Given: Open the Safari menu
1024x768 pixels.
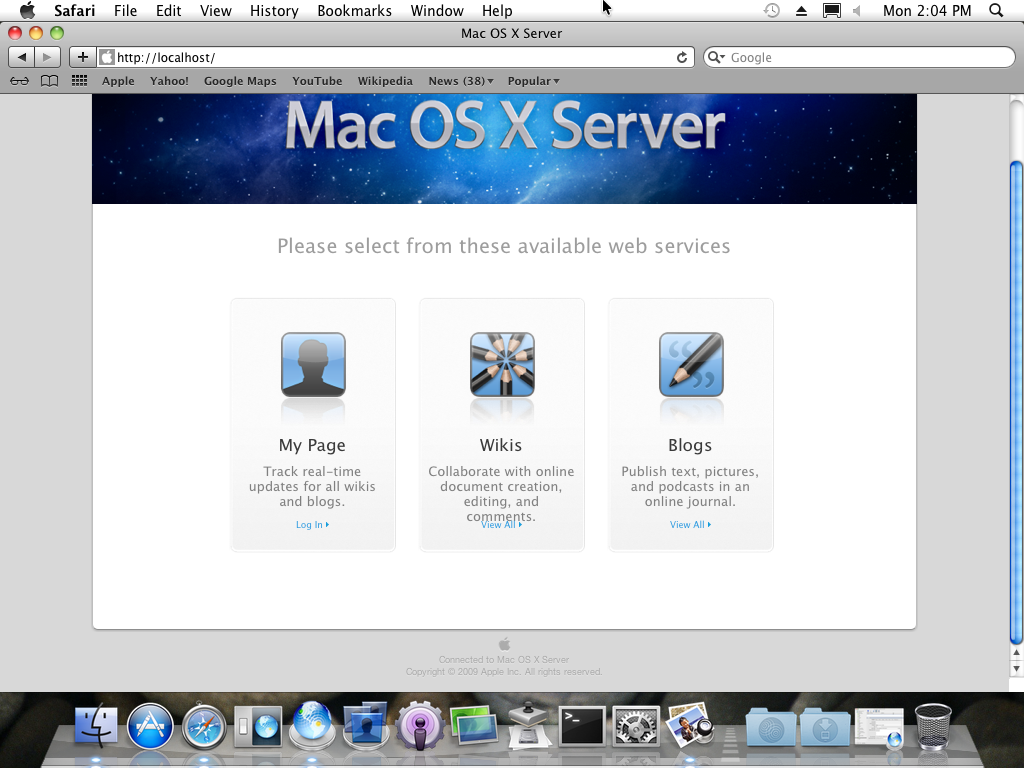Looking at the screenshot, I should 74,10.
